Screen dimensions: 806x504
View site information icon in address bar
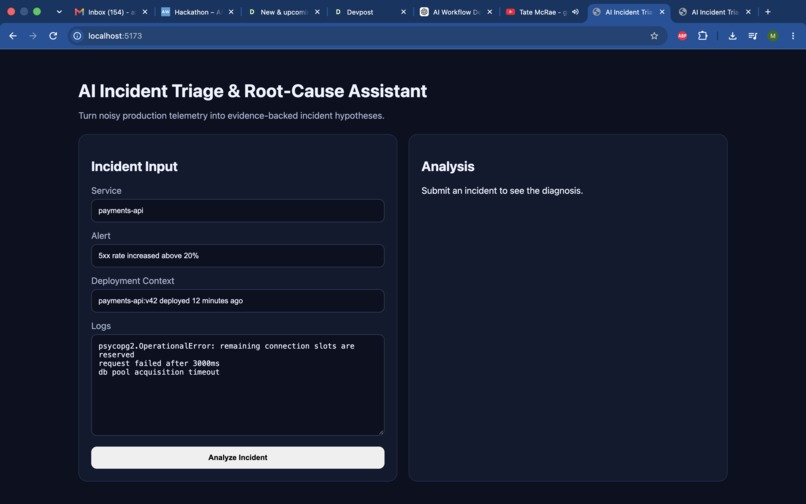(77, 36)
